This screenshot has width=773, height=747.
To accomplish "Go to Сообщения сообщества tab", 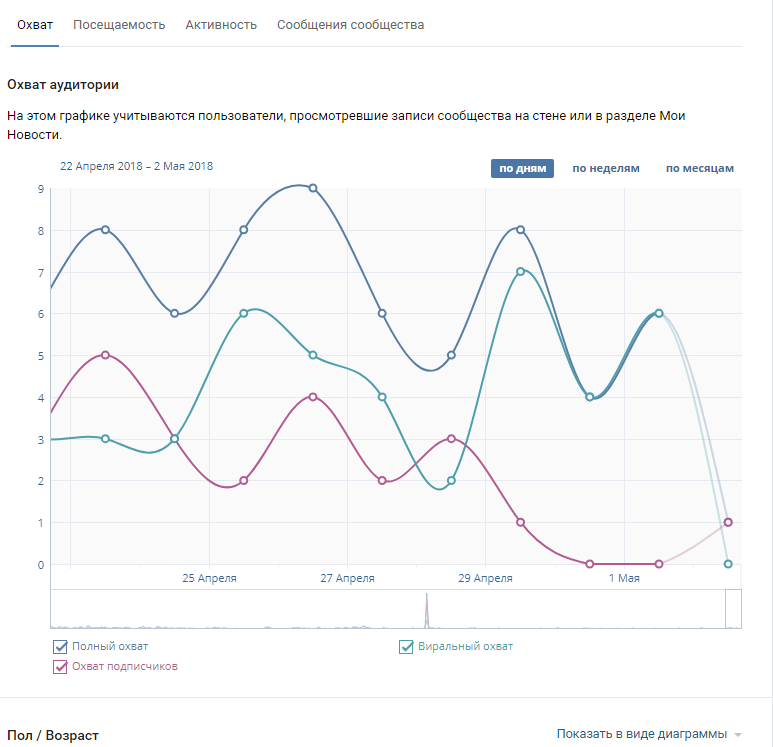I will coord(350,25).
